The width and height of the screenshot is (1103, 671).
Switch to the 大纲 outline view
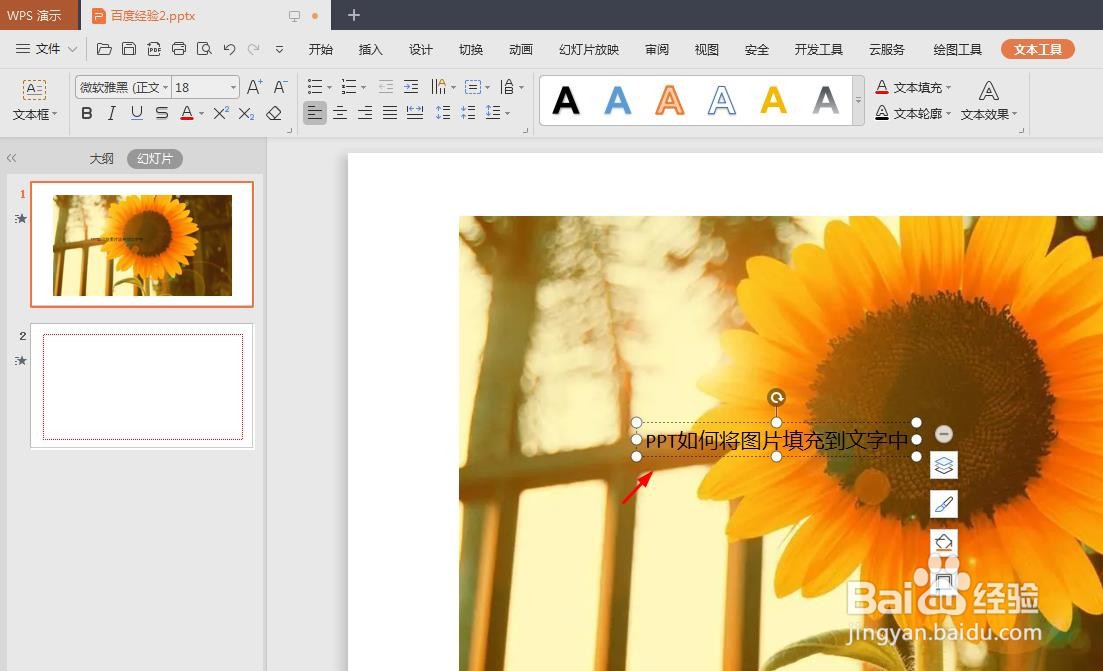pyautogui.click(x=101, y=158)
